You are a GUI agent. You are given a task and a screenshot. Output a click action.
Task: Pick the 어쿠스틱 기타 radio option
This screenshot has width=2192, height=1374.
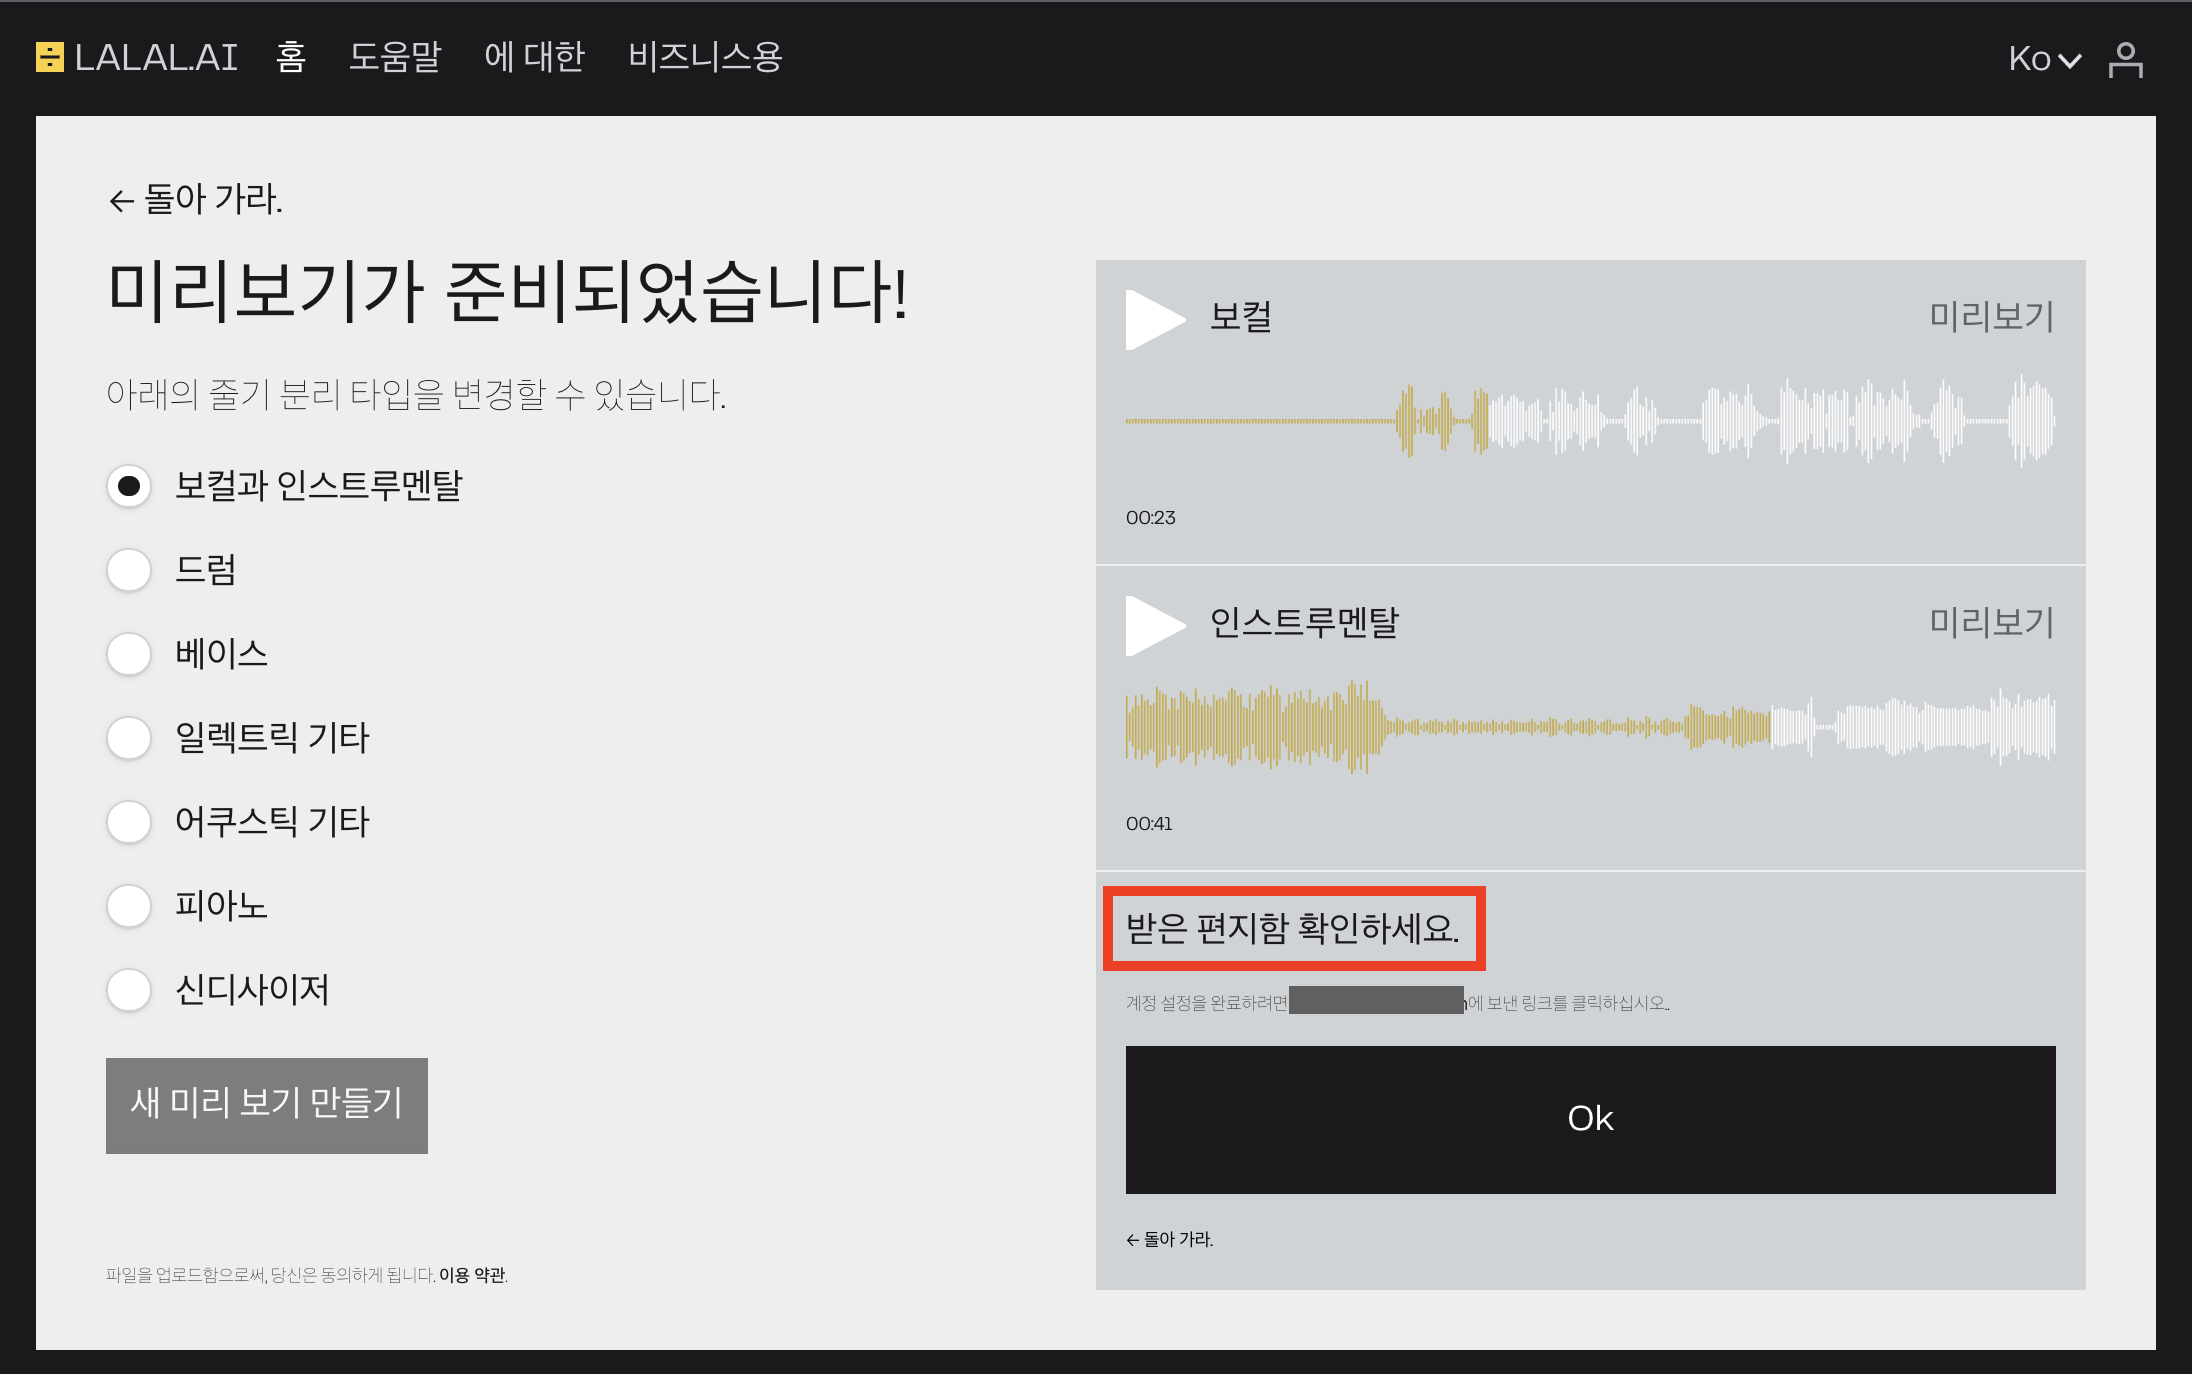(x=129, y=822)
